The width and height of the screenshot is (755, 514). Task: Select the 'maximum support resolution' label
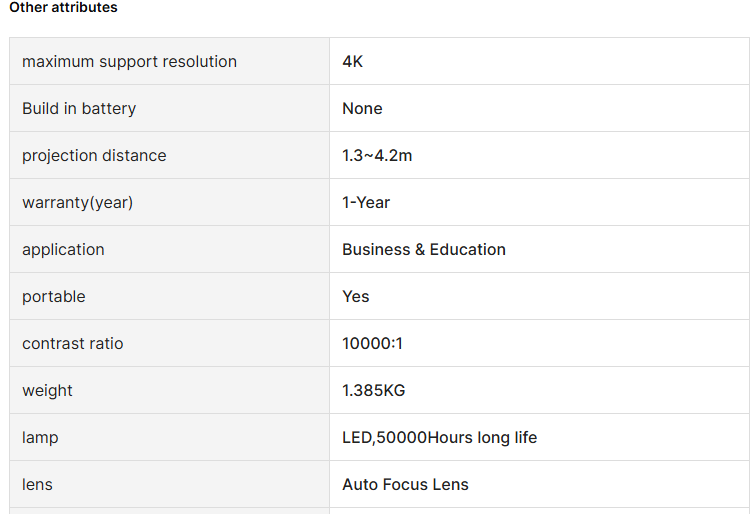tap(129, 62)
